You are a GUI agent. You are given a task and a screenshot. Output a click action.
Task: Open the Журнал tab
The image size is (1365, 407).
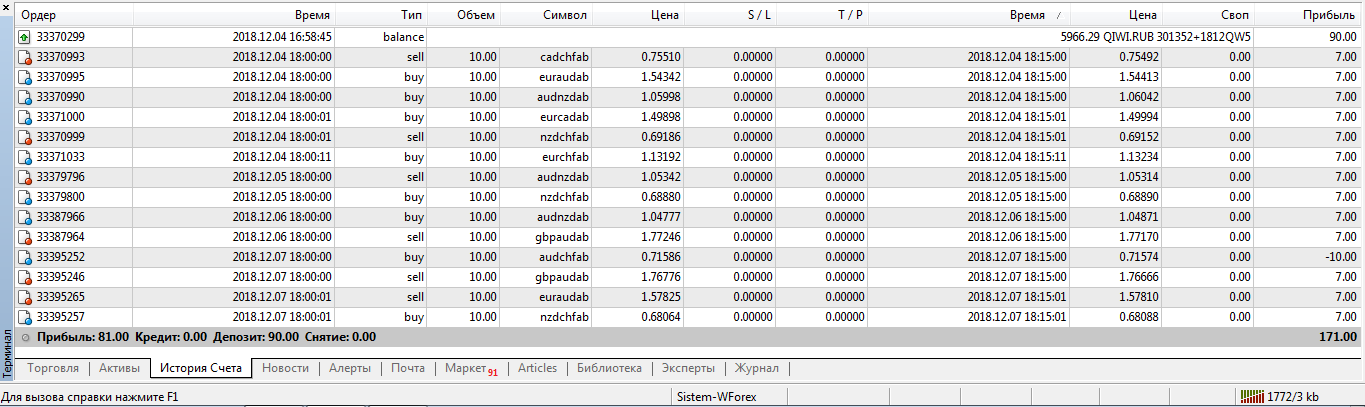(757, 368)
